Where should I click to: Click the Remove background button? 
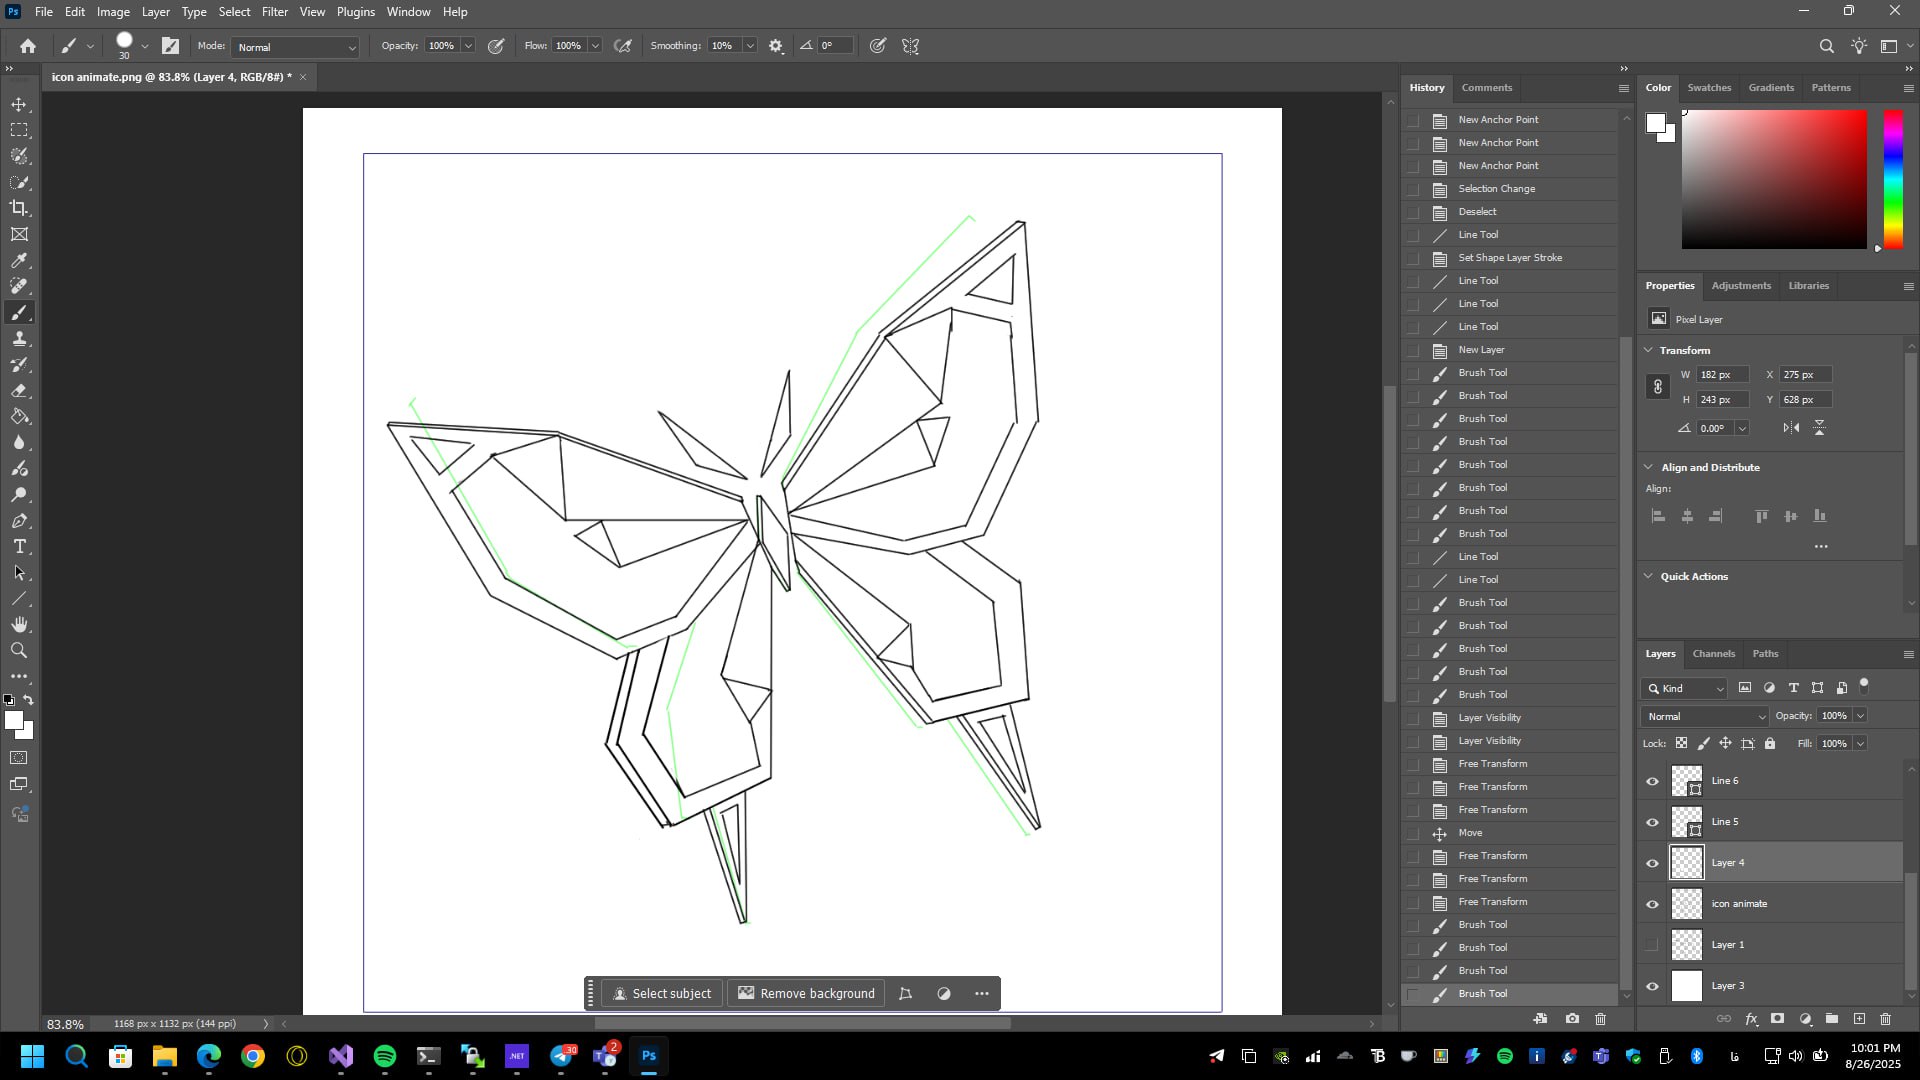point(806,993)
